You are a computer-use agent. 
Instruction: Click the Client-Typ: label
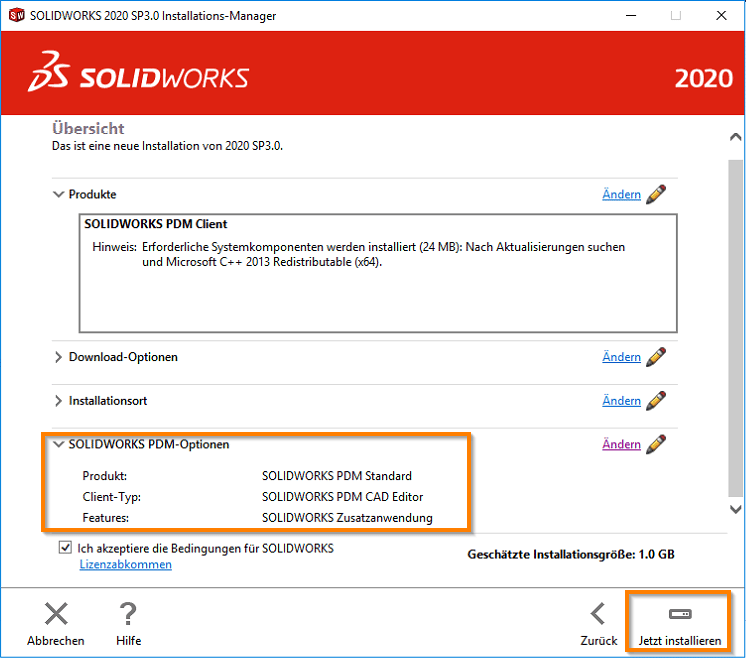112,497
